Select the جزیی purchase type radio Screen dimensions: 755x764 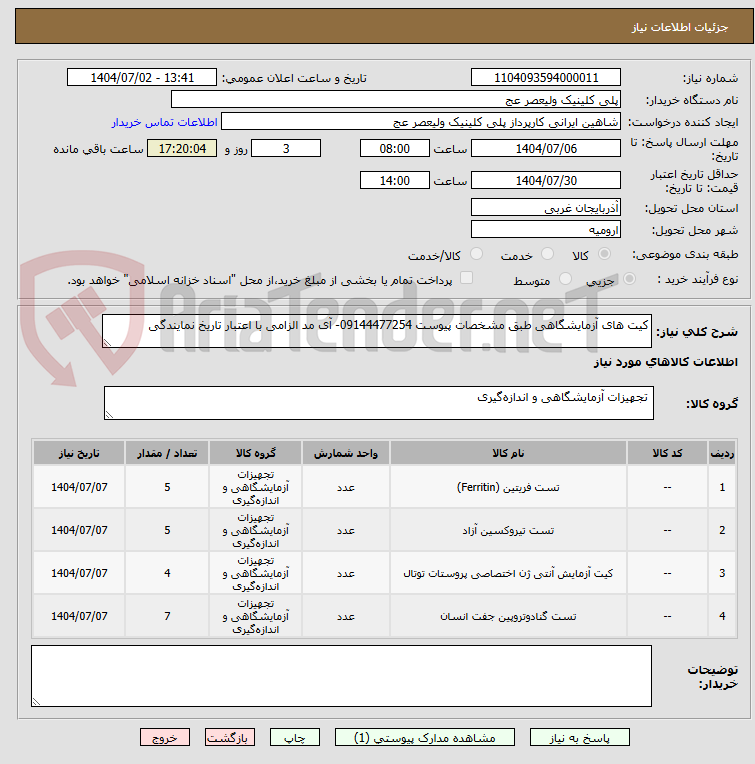point(629,279)
